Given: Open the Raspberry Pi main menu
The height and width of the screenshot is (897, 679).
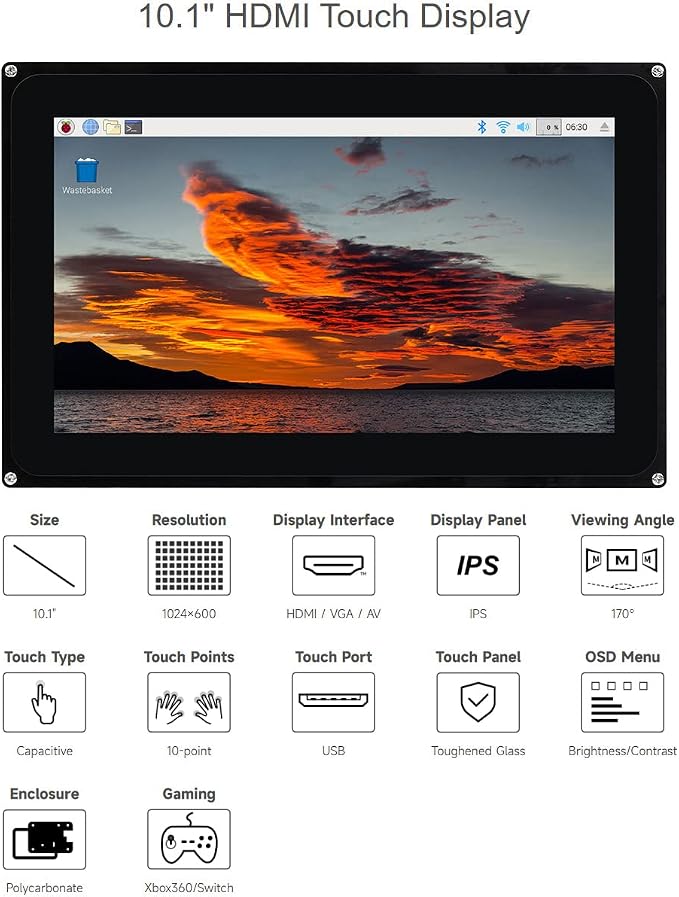Looking at the screenshot, I should click(67, 127).
